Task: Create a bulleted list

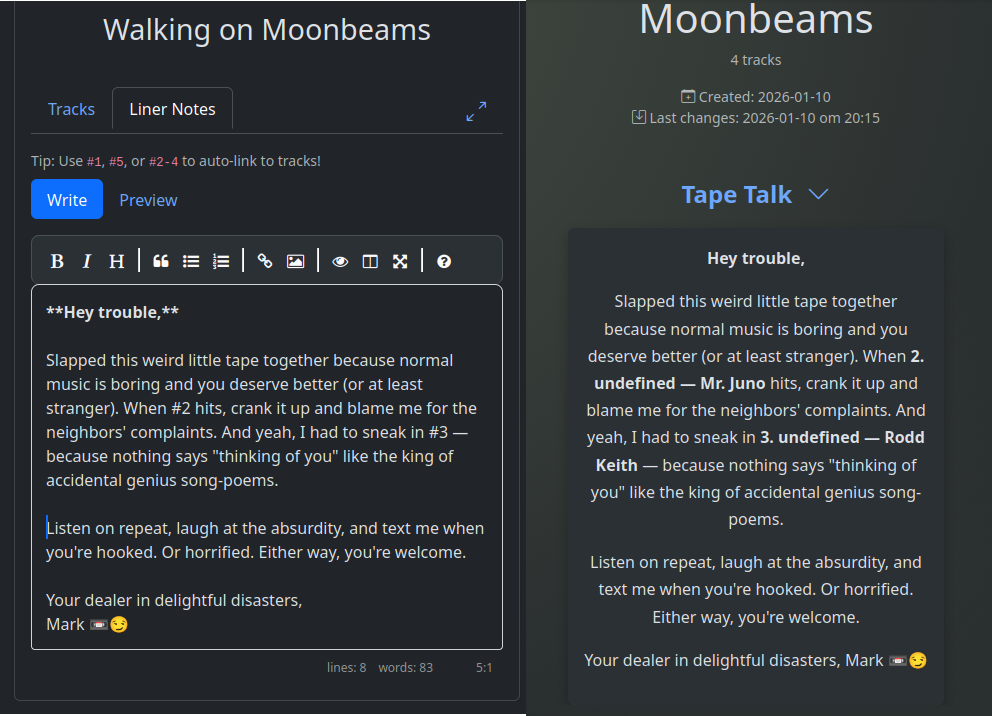Action: click(x=191, y=261)
